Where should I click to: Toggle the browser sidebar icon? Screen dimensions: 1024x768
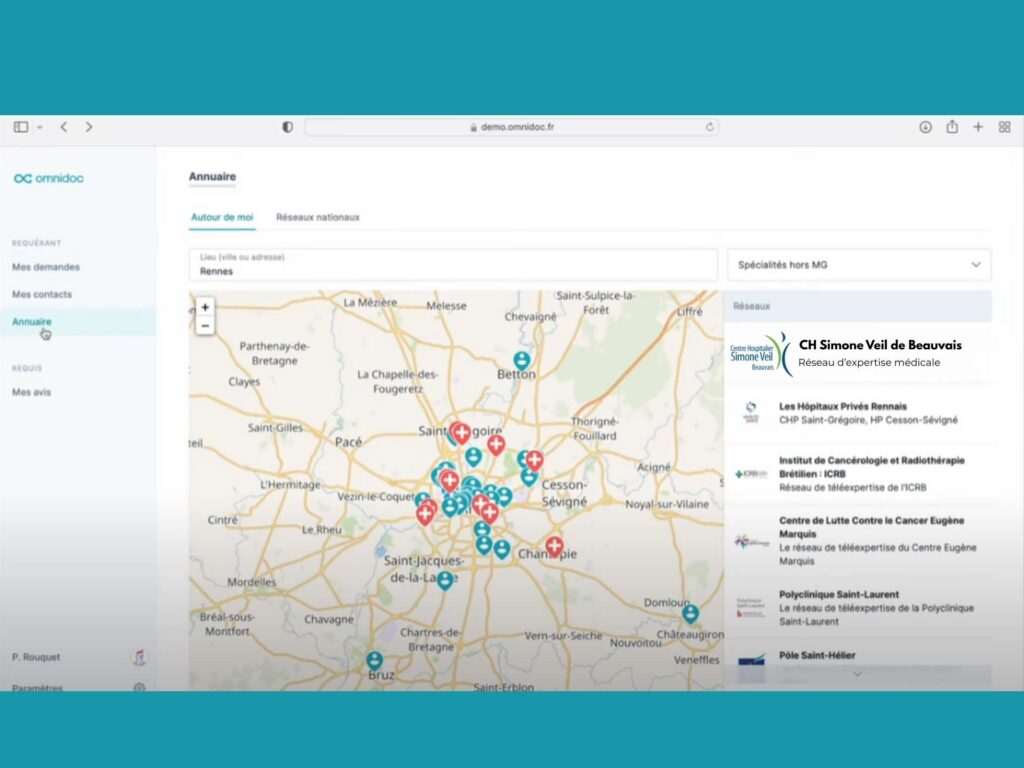21,127
